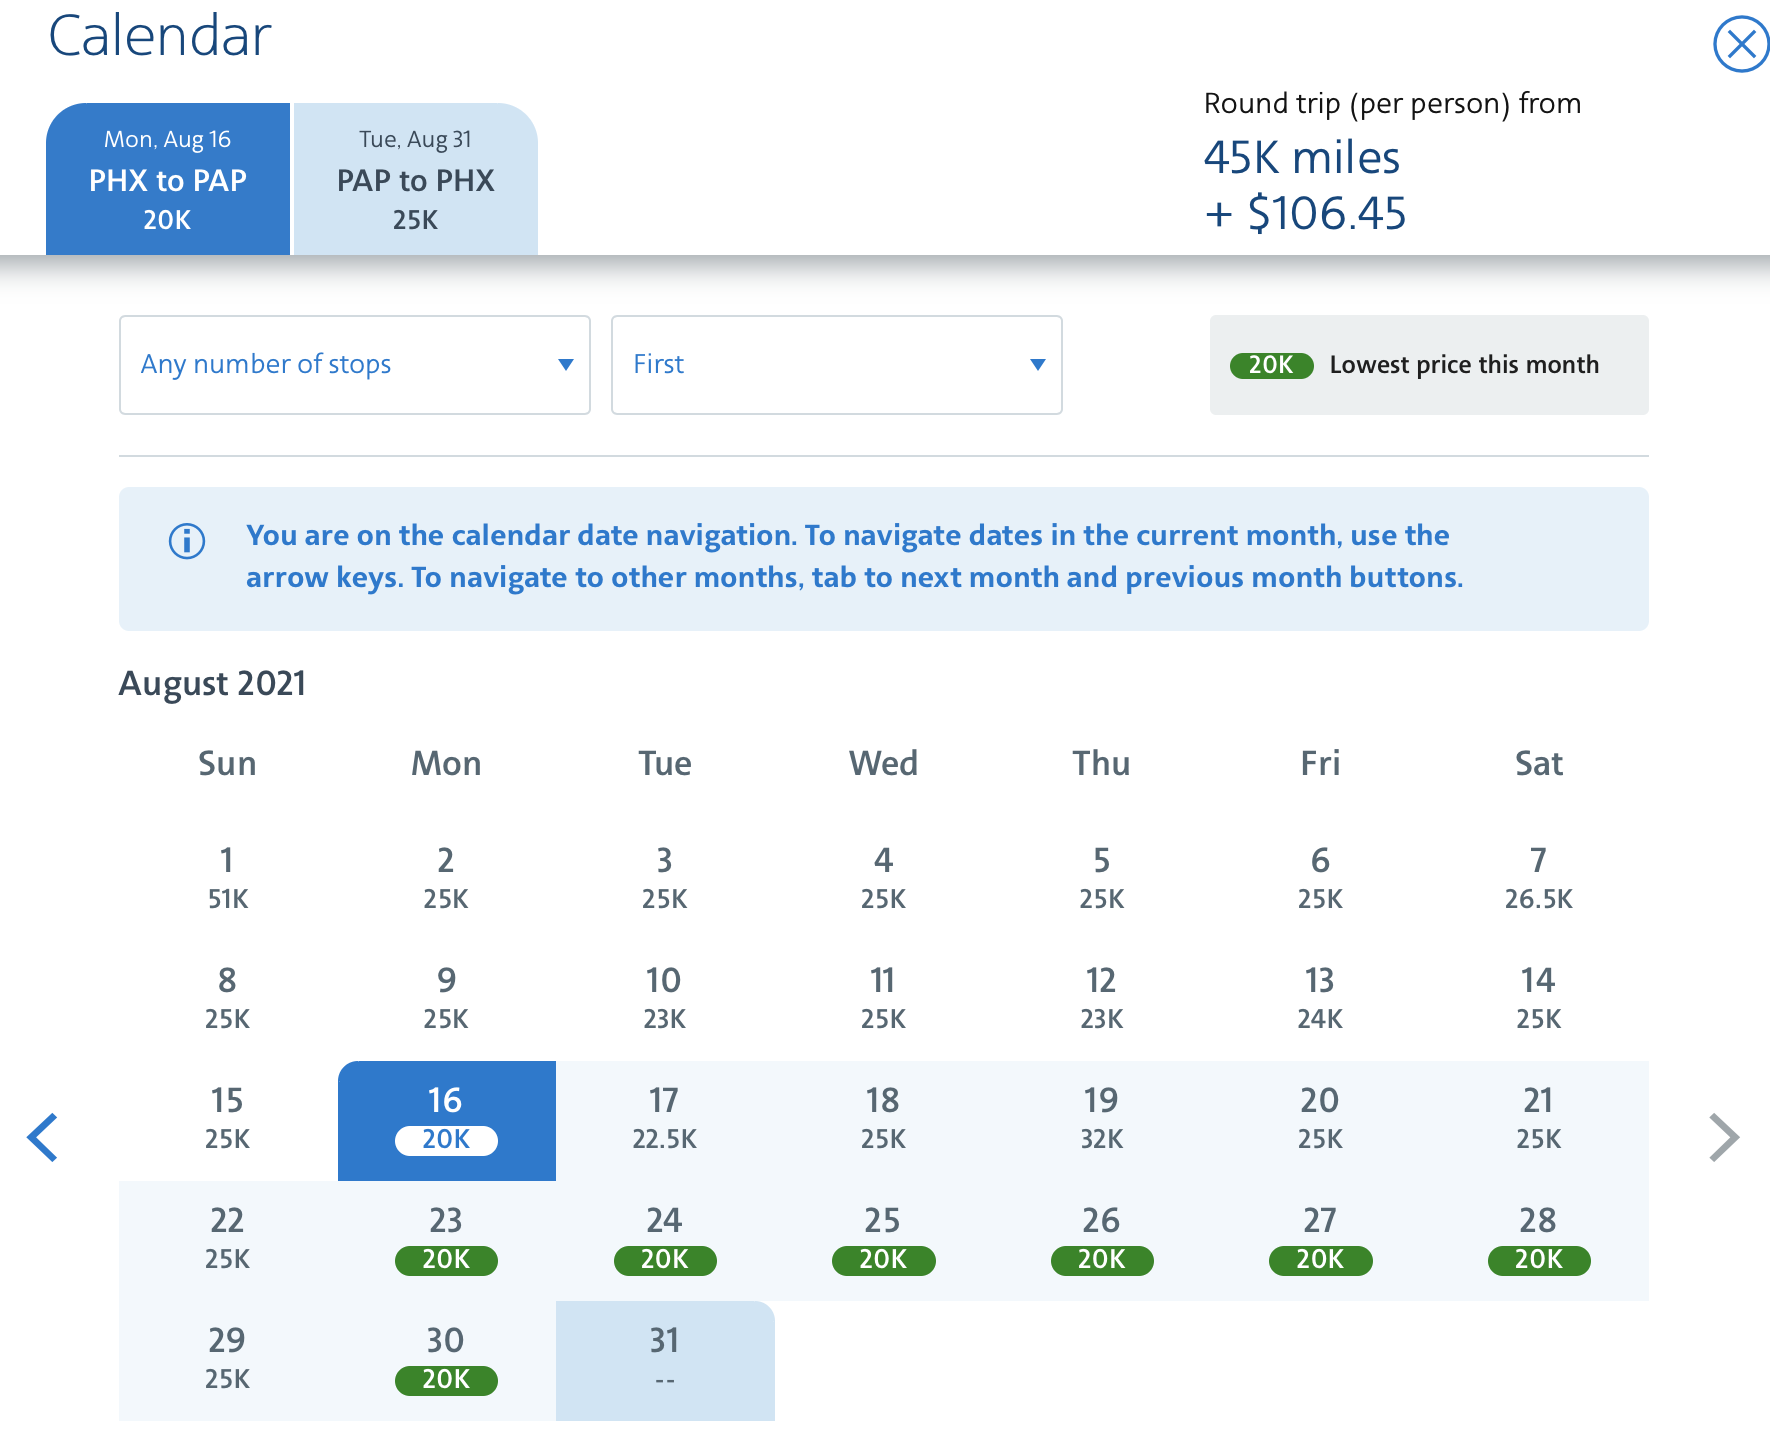Choose August 23 with the 20K fare
The width and height of the screenshot is (1770, 1442).
coord(446,1240)
